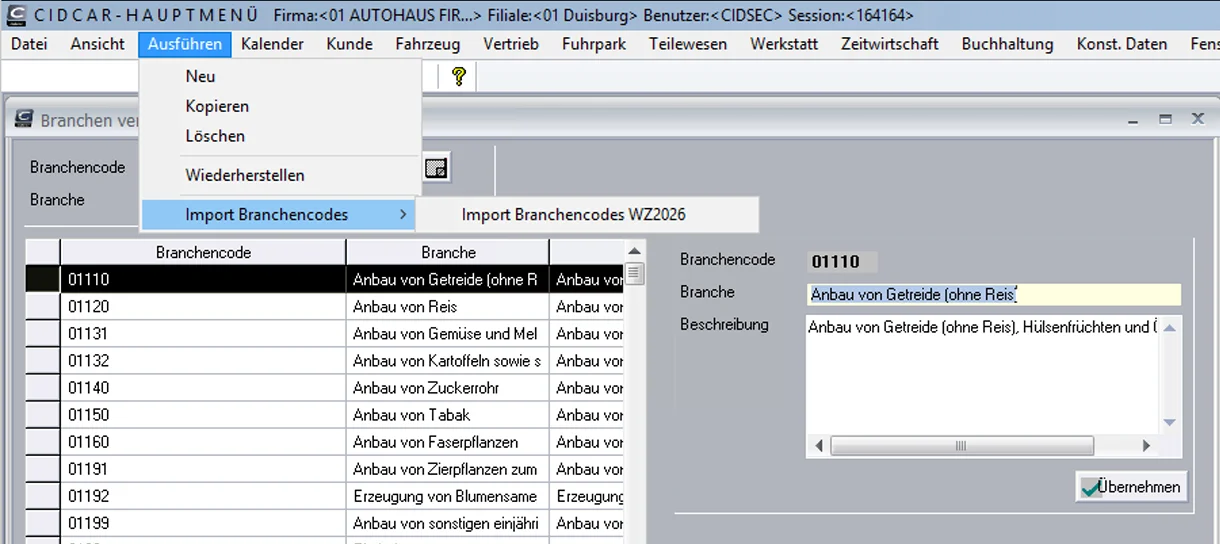1220x544 pixels.
Task: Click the CIDCAR logo in title bar
Action: pos(15,15)
